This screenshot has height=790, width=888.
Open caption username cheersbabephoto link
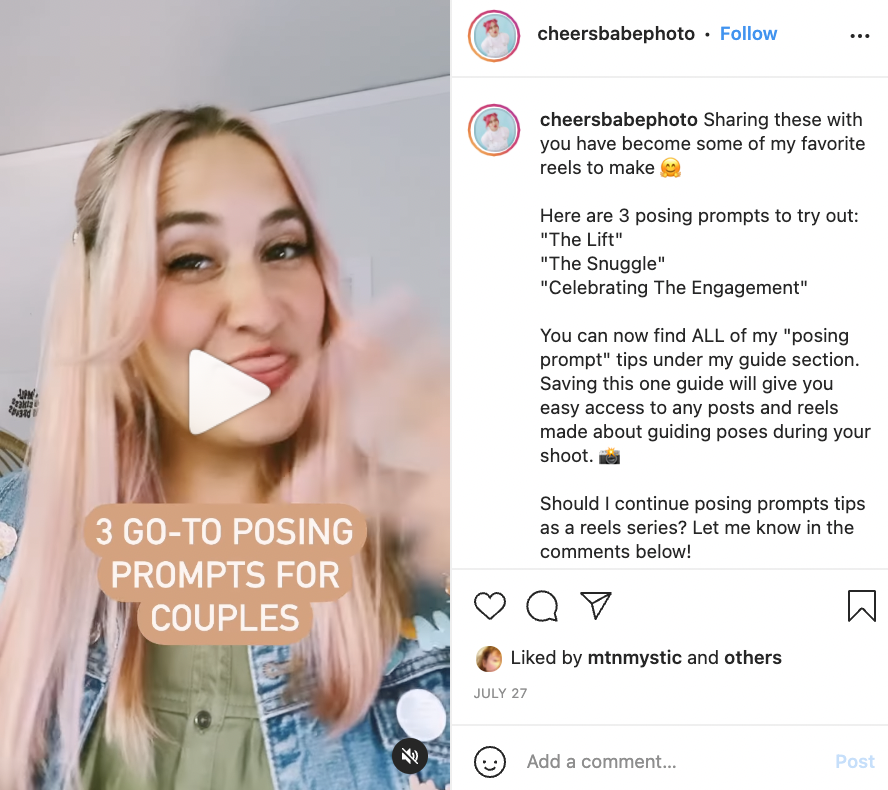tap(618, 120)
